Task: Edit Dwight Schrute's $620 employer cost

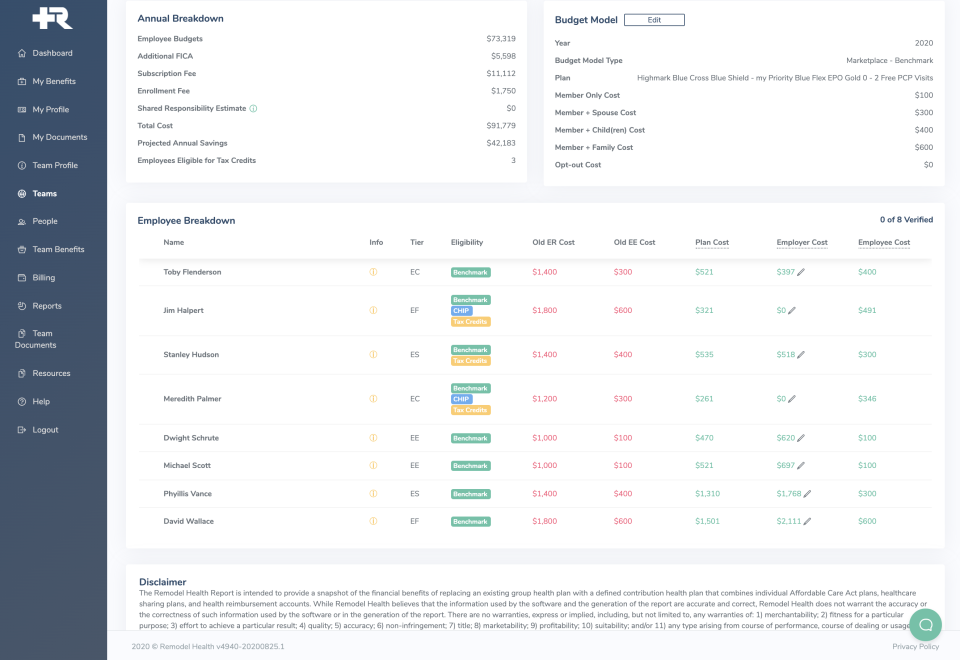Action: [801, 438]
